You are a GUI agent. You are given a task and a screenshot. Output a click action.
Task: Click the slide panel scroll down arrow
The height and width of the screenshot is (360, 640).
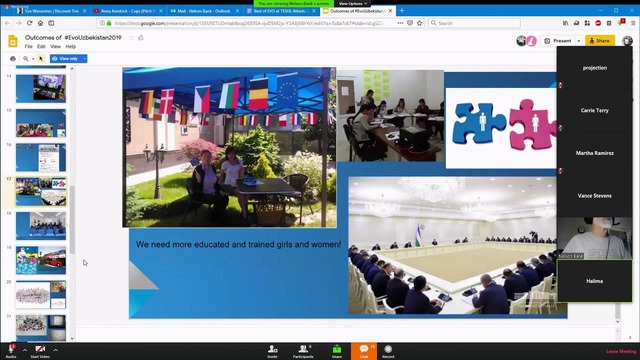click(x=72, y=338)
